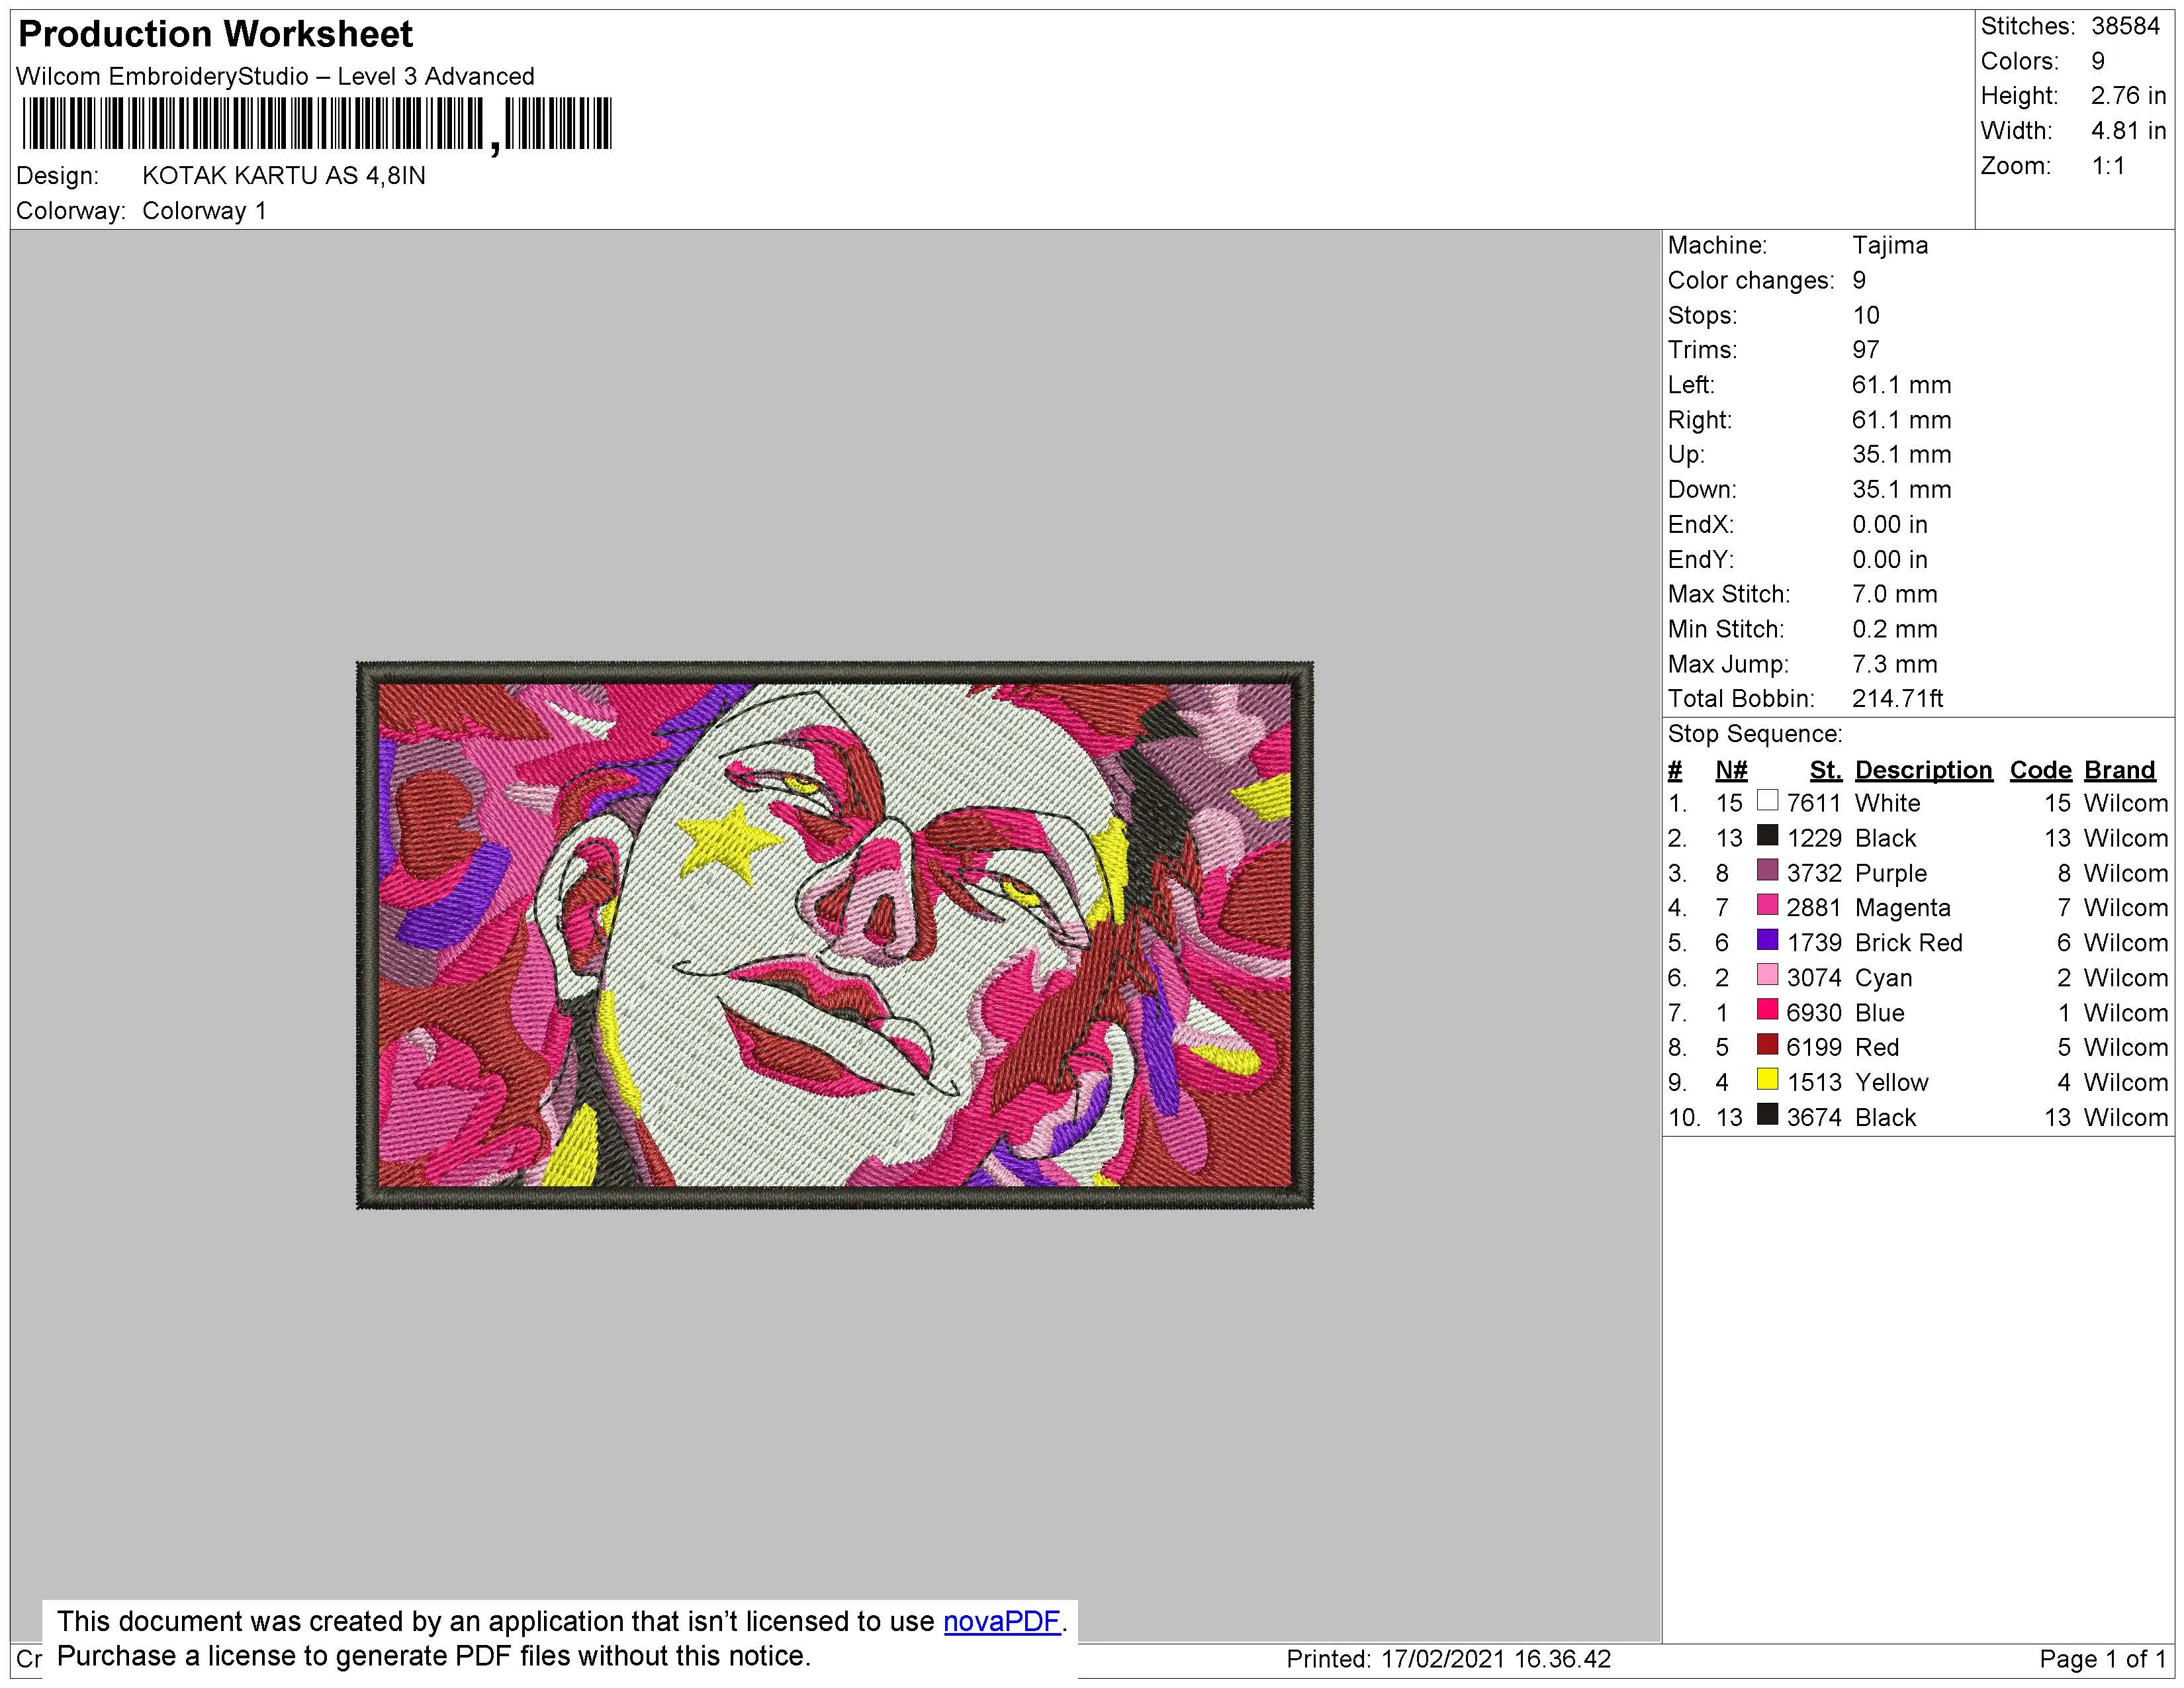Screen dimensions: 2184x1688
Task: Click the Description column header
Action: pos(1923,770)
